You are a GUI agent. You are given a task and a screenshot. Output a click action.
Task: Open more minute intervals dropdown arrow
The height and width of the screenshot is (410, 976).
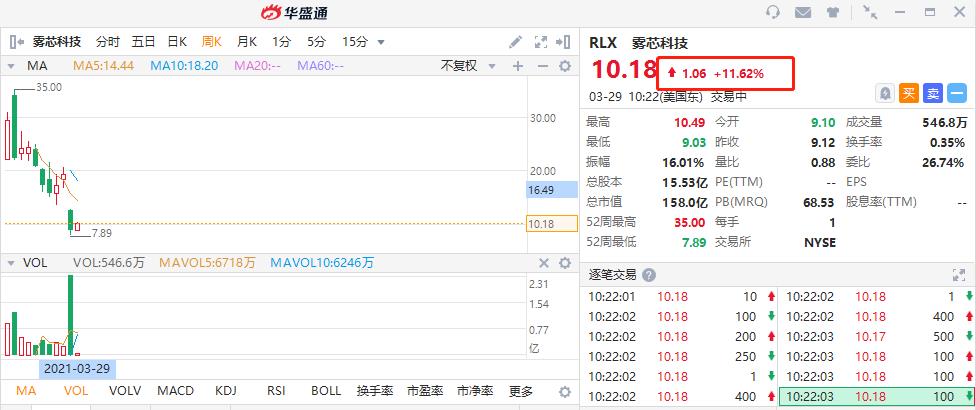click(381, 42)
